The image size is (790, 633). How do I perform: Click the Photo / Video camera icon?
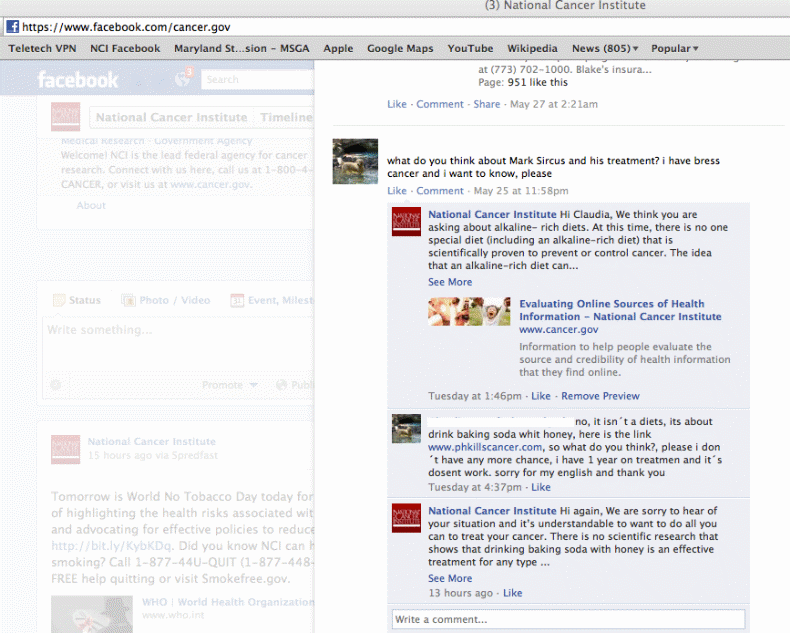(x=128, y=300)
